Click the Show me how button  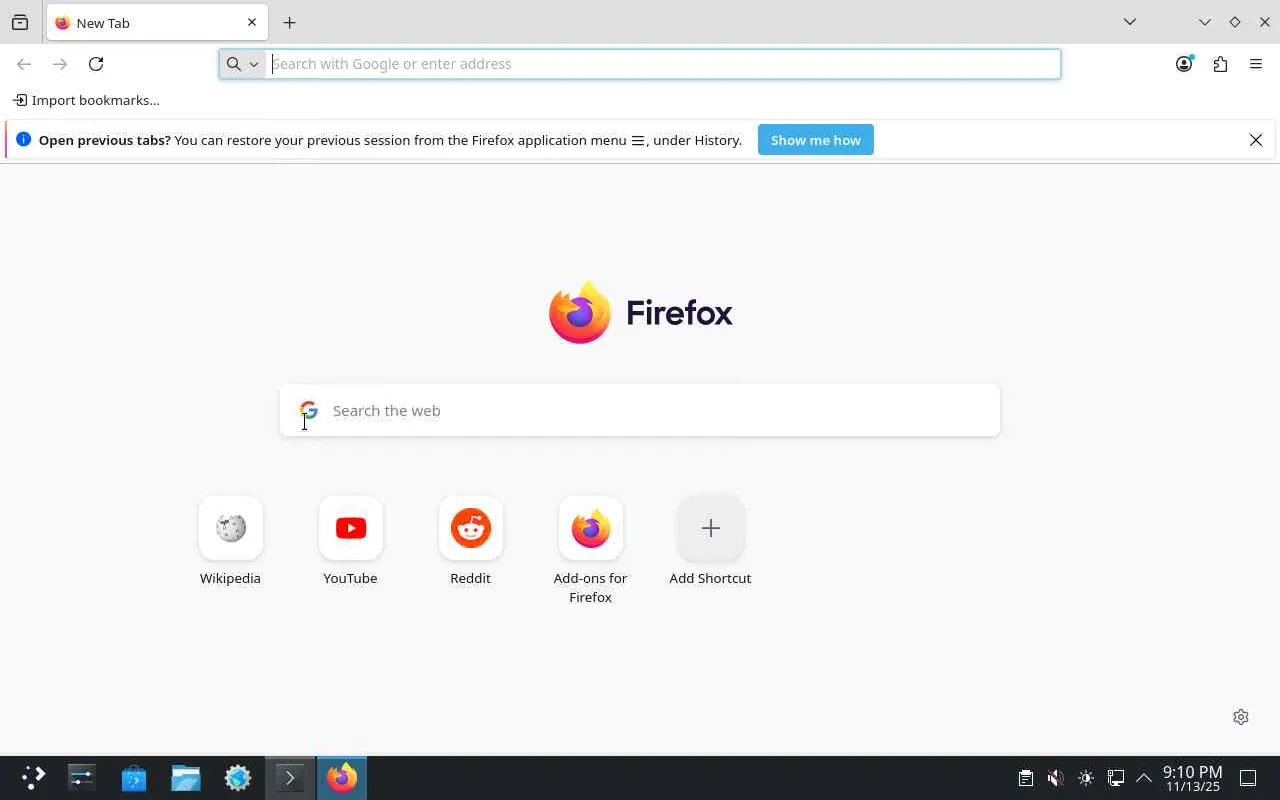(815, 140)
